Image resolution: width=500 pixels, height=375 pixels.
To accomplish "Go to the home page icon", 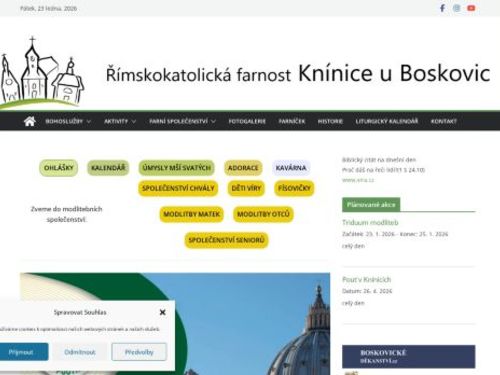I will pyautogui.click(x=30, y=121).
